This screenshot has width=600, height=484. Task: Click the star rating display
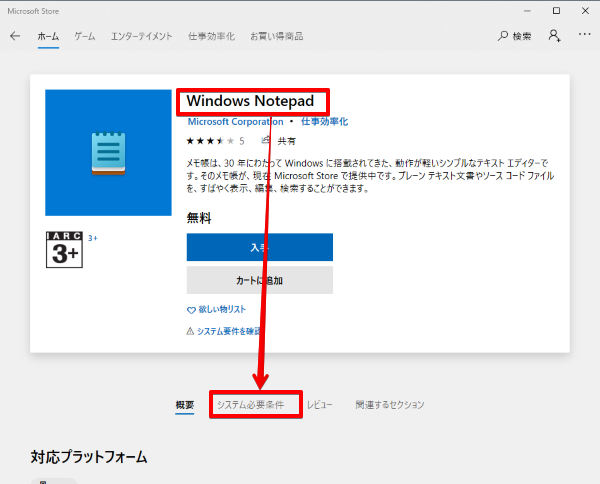click(x=210, y=141)
